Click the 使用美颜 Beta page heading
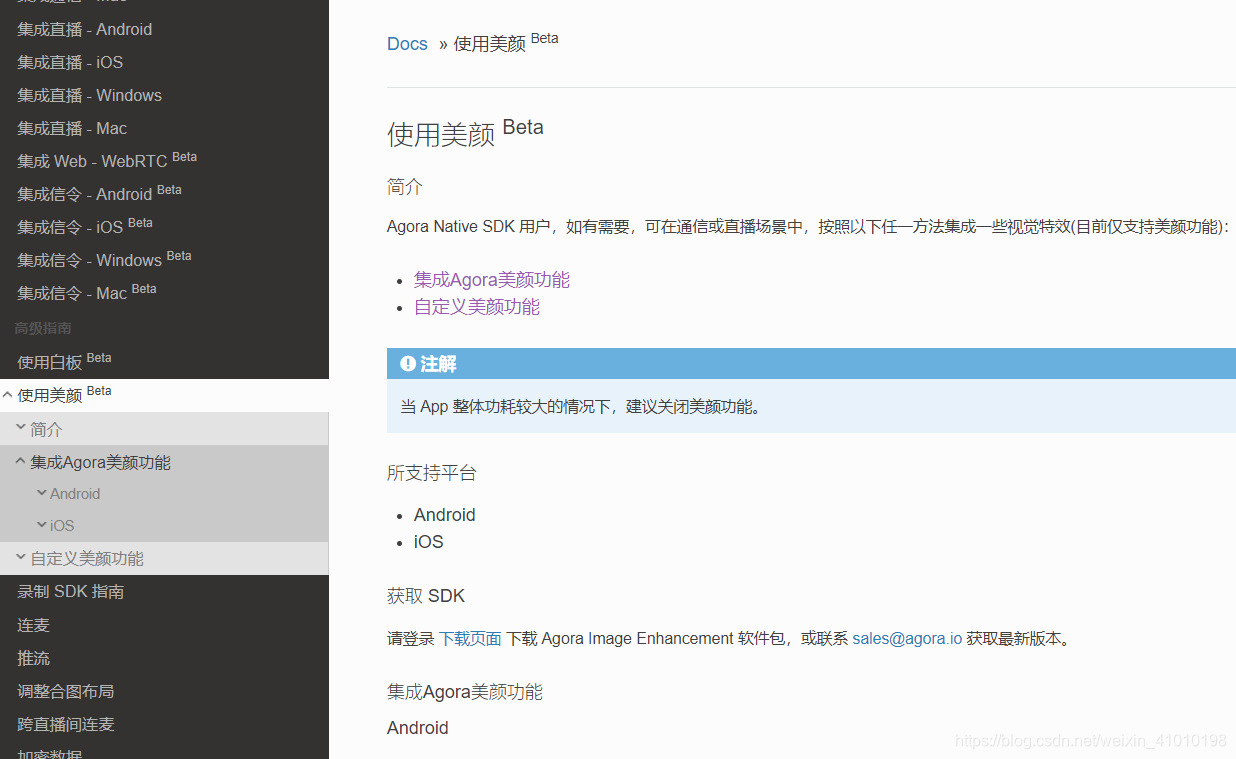The image size is (1236, 759). click(x=465, y=133)
